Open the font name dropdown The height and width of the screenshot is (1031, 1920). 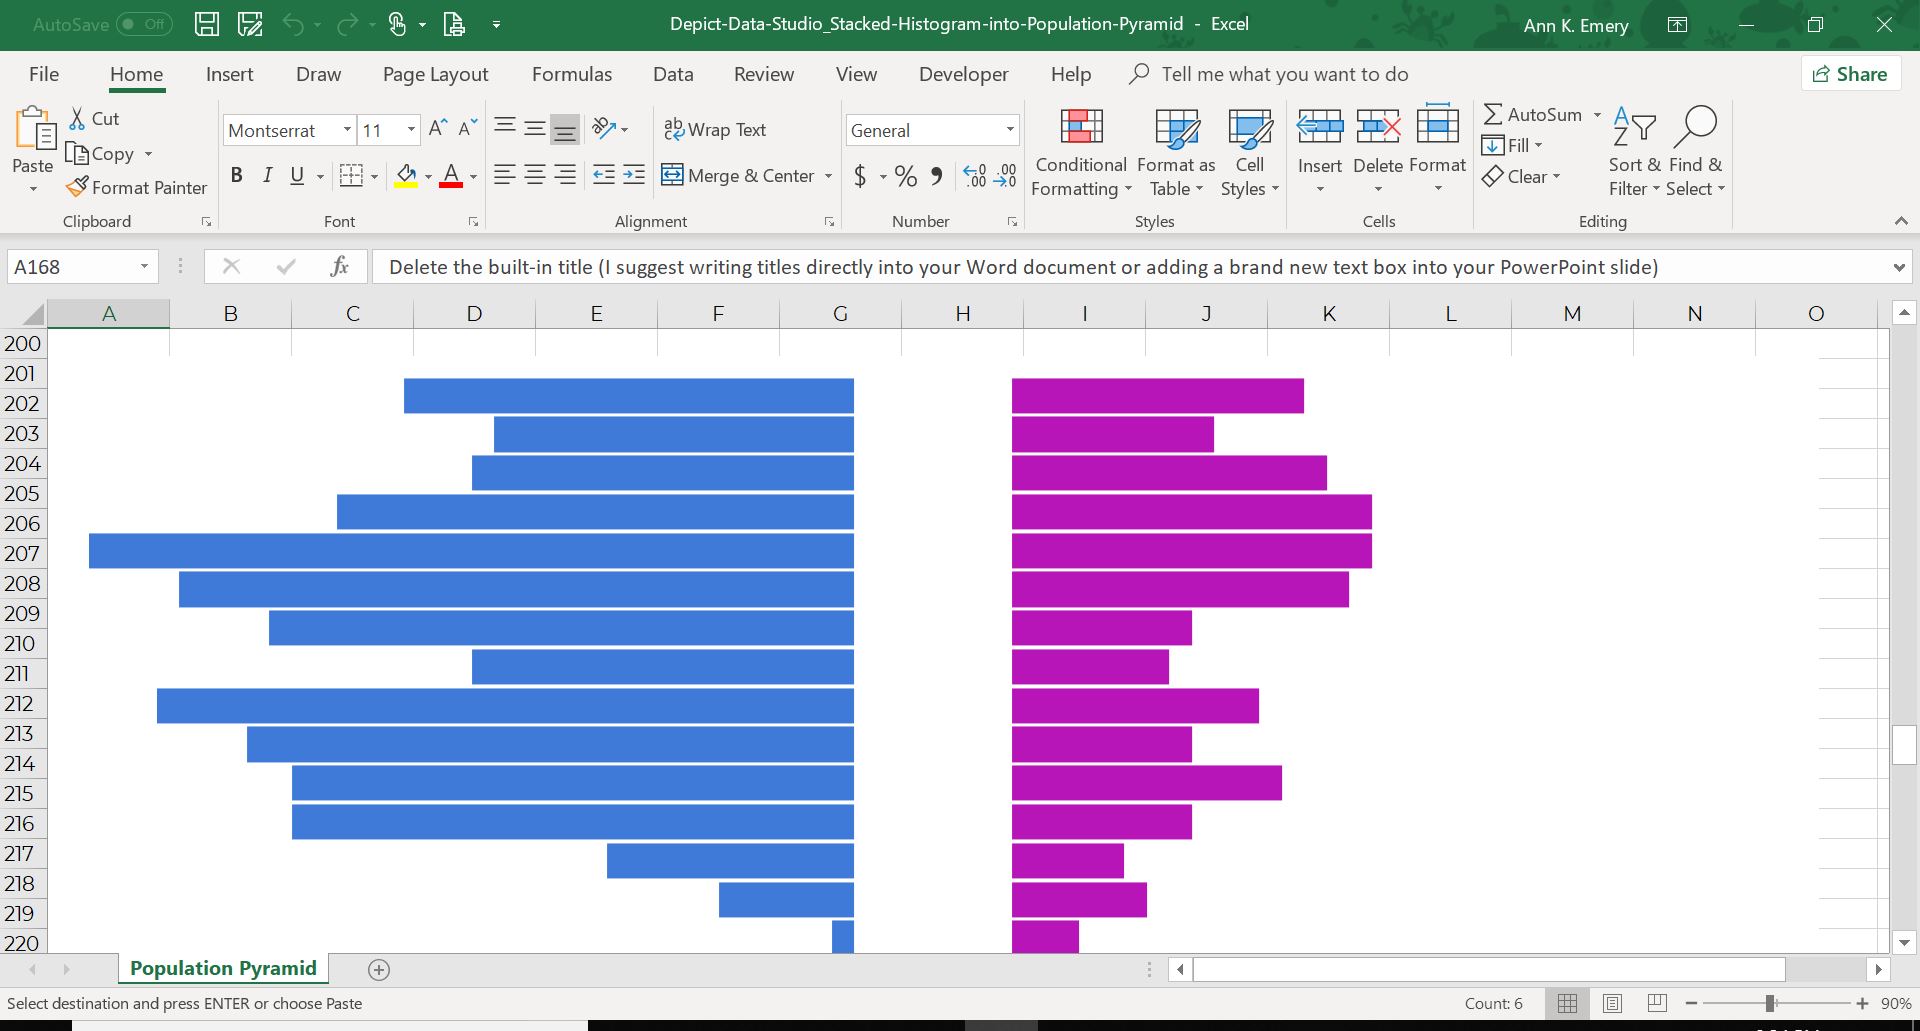346,130
